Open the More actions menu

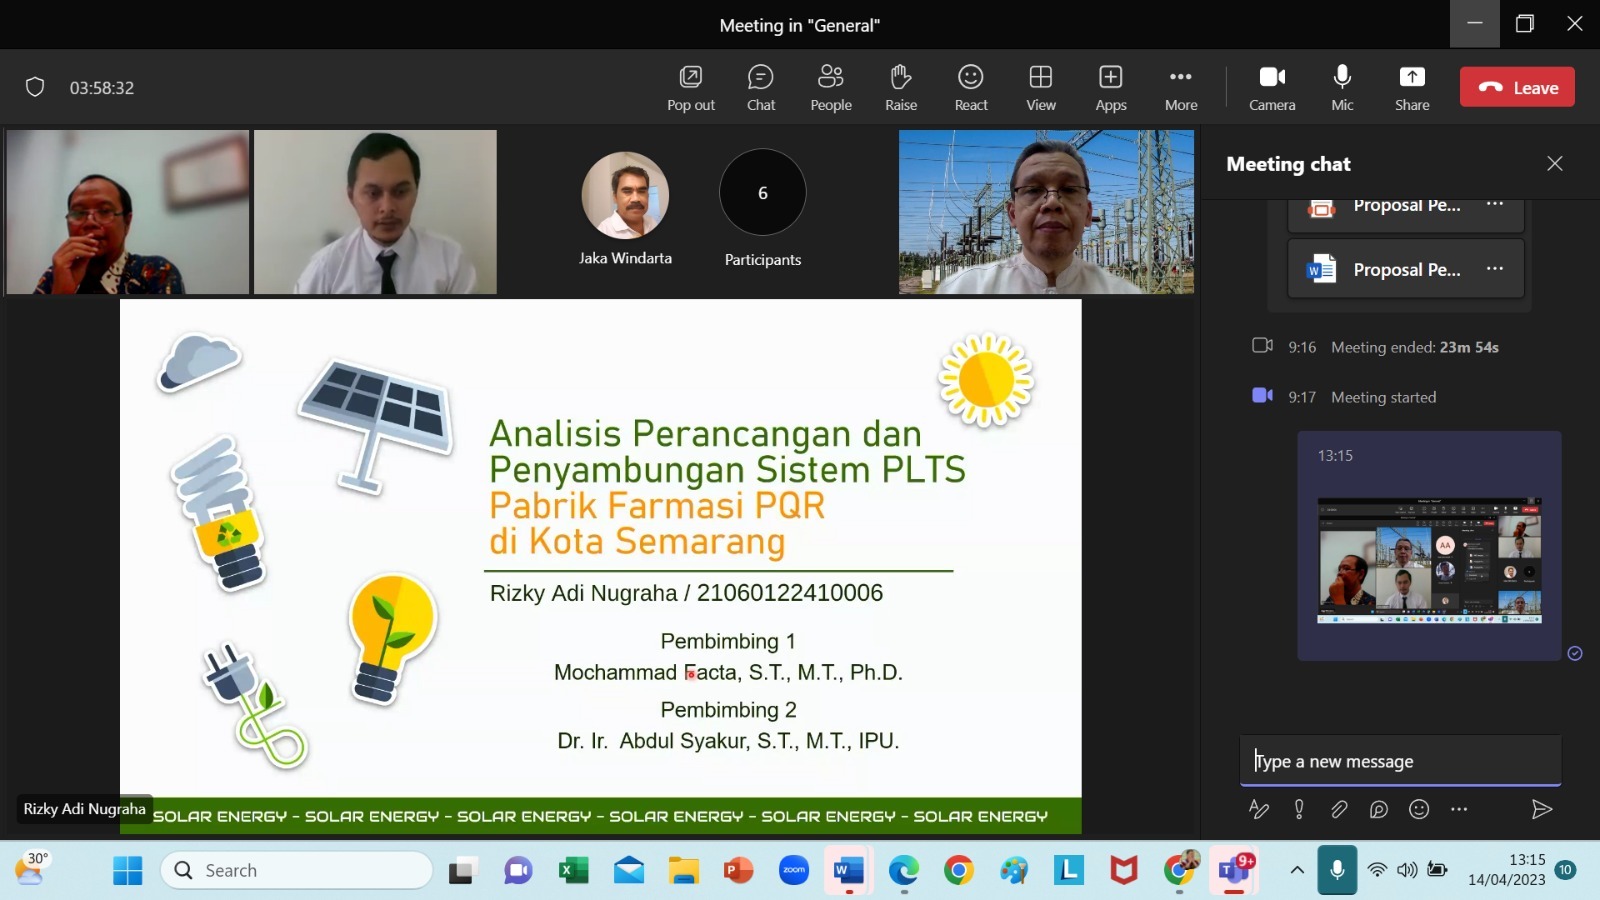click(1180, 87)
